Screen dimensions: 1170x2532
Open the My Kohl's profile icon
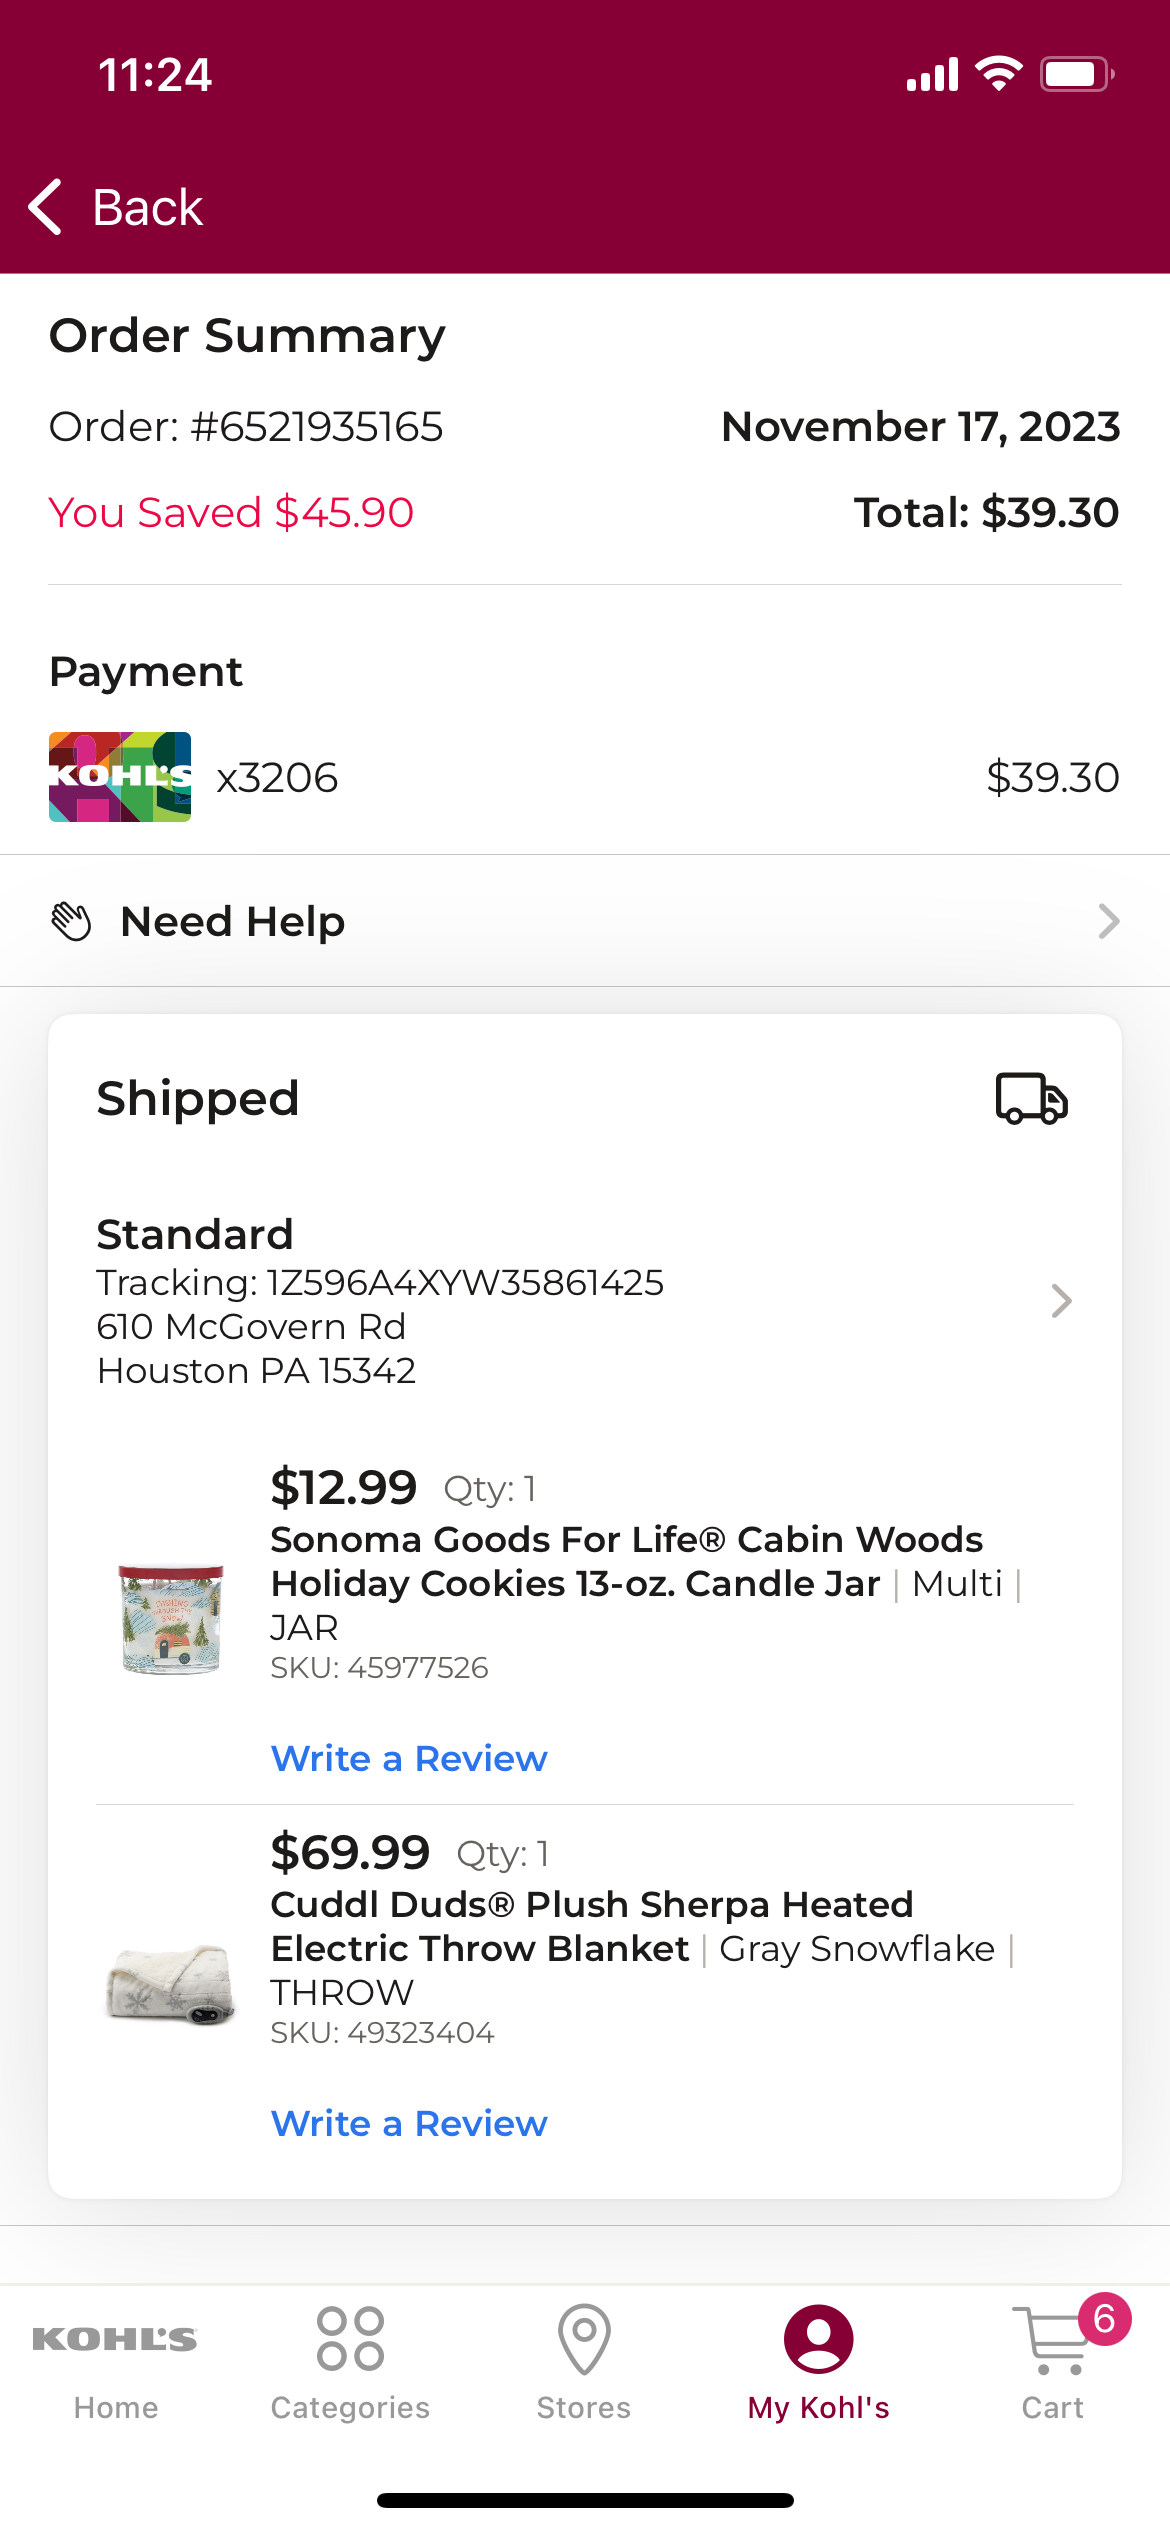pyautogui.click(x=818, y=2339)
